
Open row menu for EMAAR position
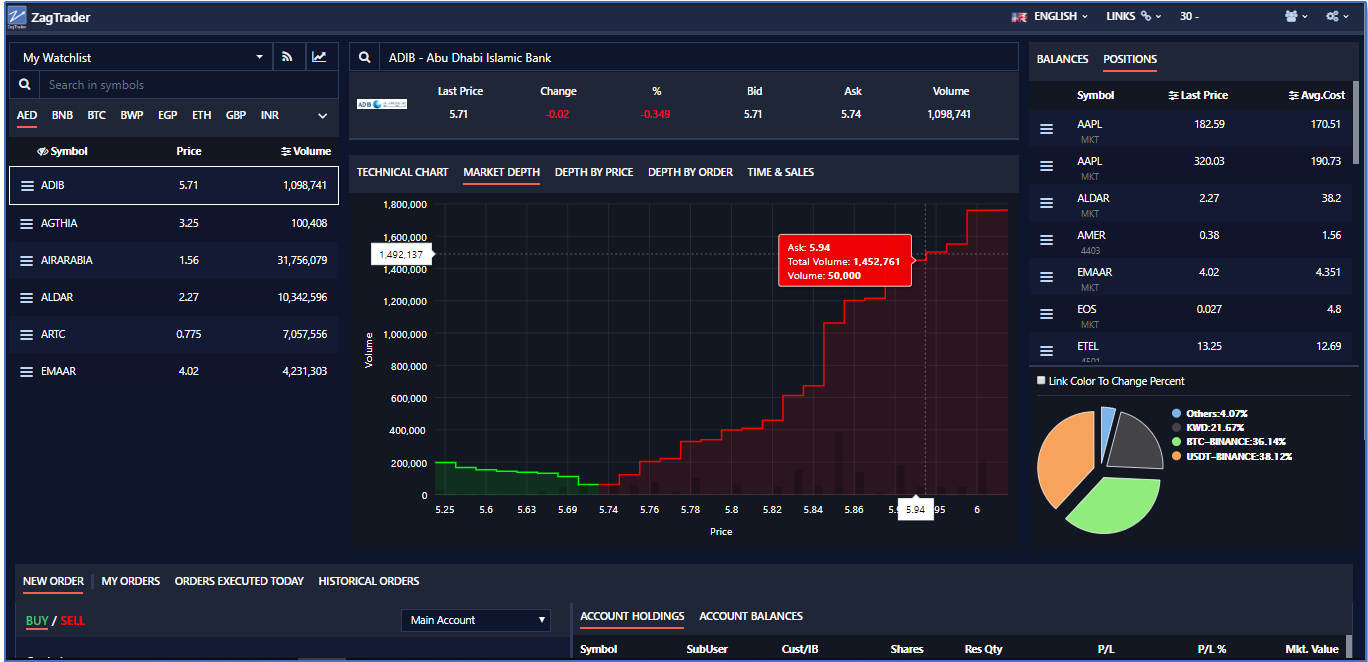(1047, 277)
